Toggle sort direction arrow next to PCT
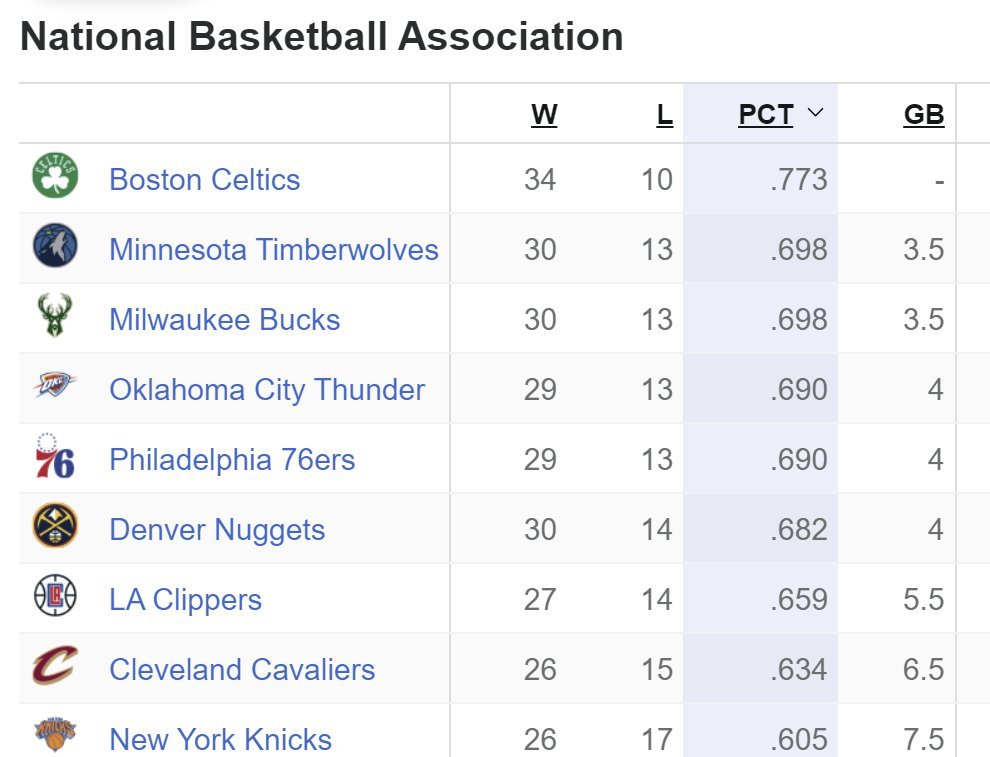This screenshot has width=990, height=757. [816, 113]
